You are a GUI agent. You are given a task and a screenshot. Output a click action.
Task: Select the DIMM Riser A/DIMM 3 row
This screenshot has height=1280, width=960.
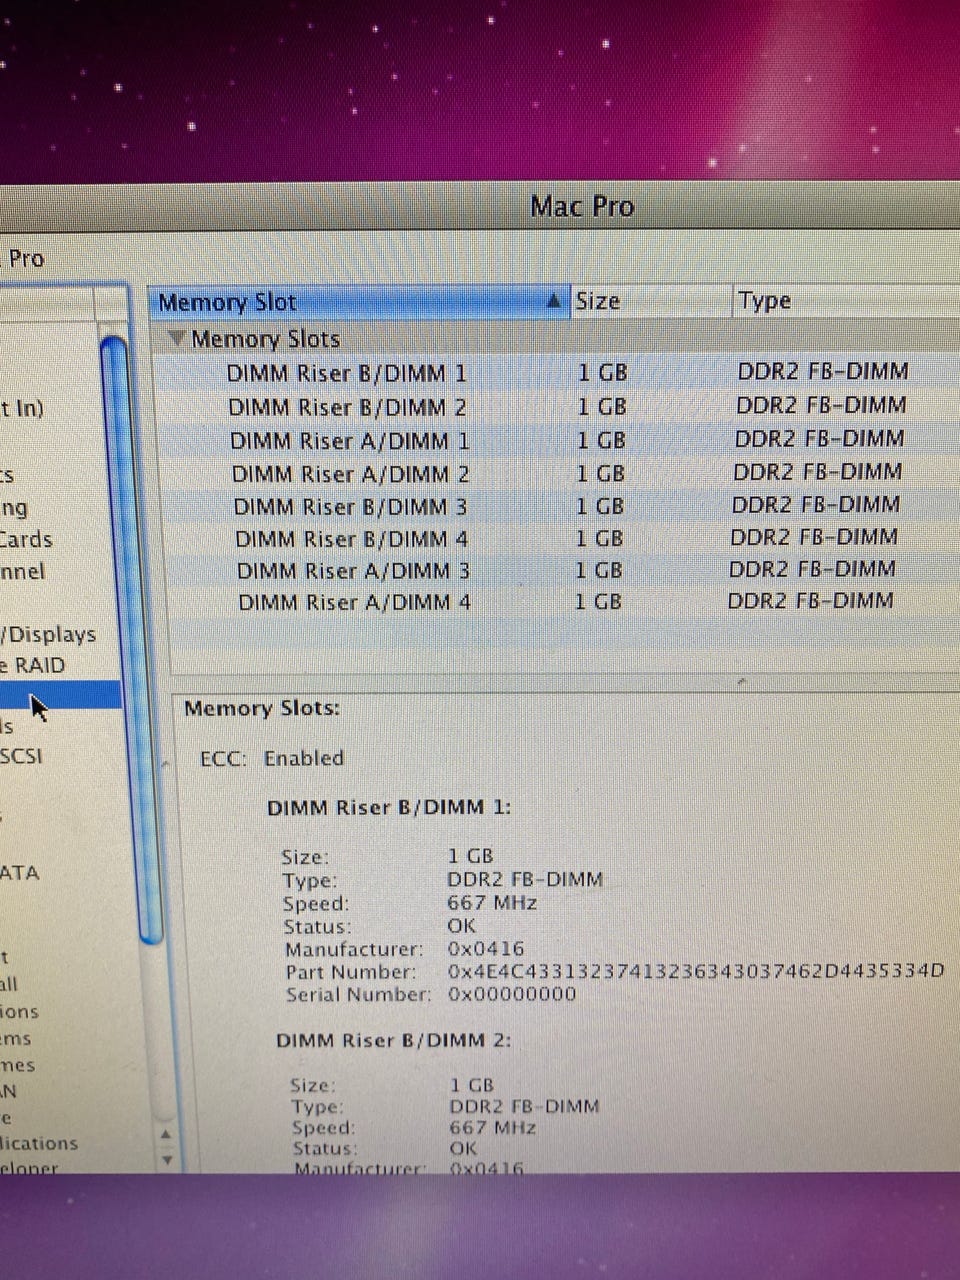[560, 570]
